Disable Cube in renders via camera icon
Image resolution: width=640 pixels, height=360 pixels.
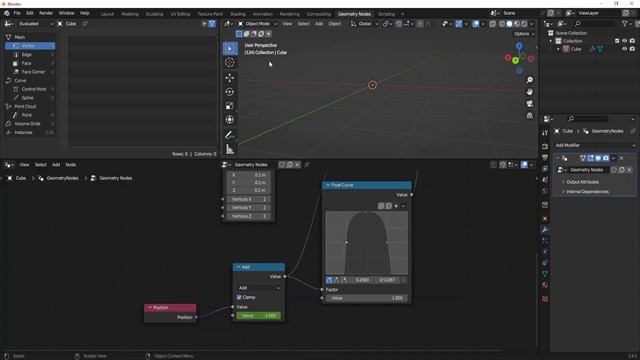tap(632, 49)
